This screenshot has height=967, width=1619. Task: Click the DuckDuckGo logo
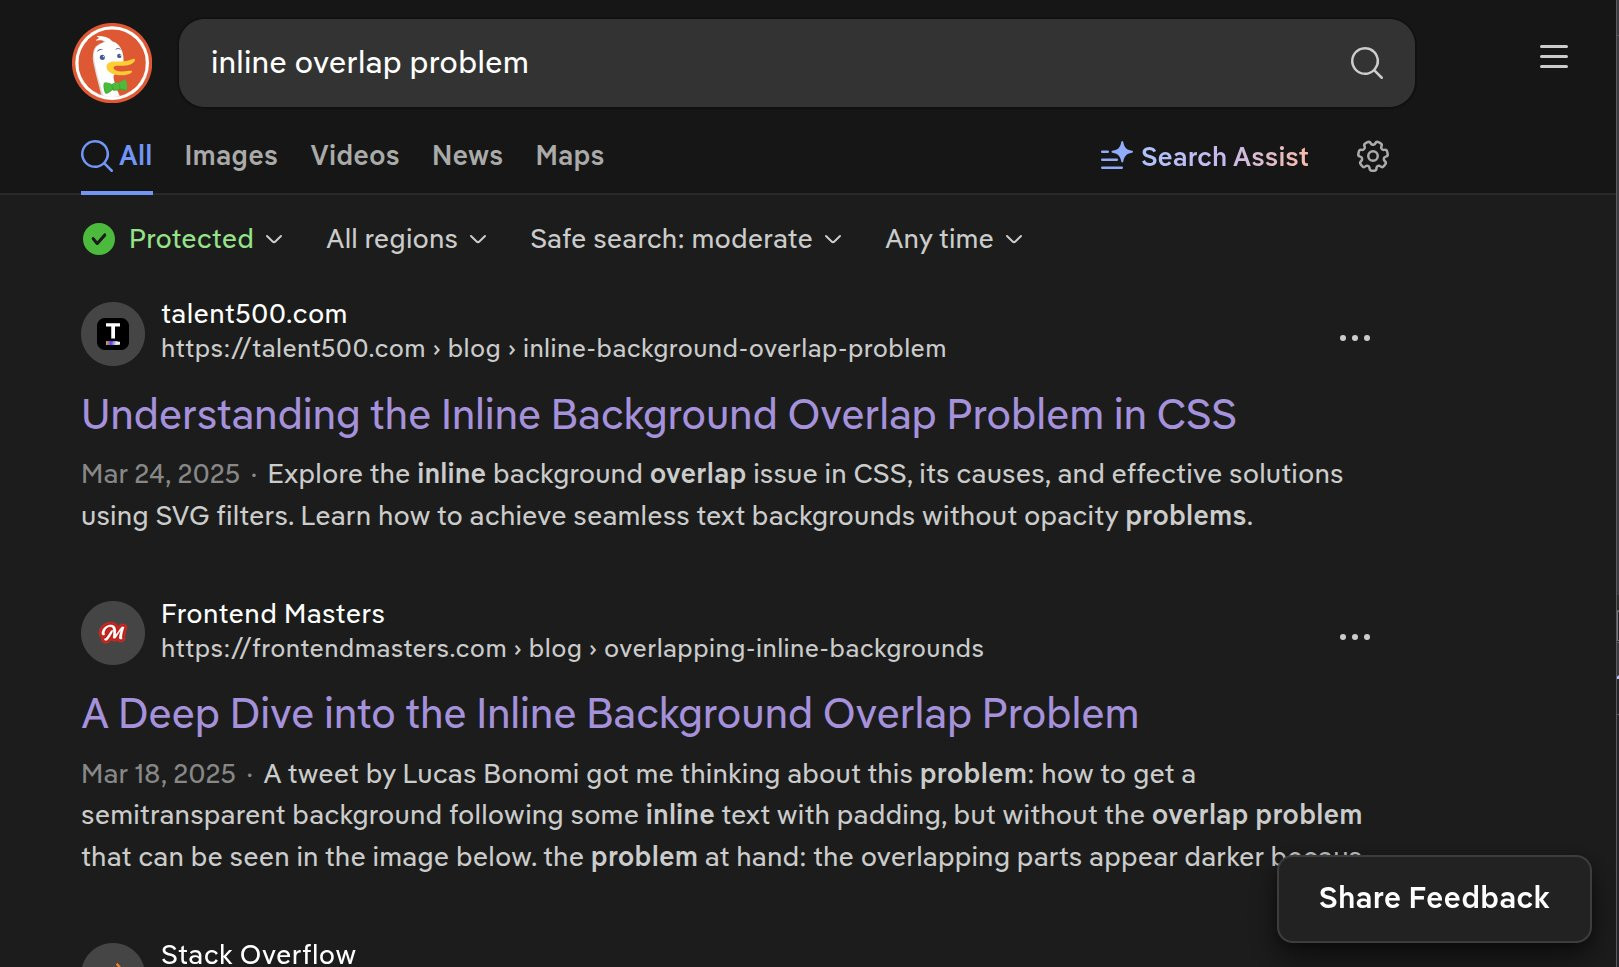[x=112, y=62]
